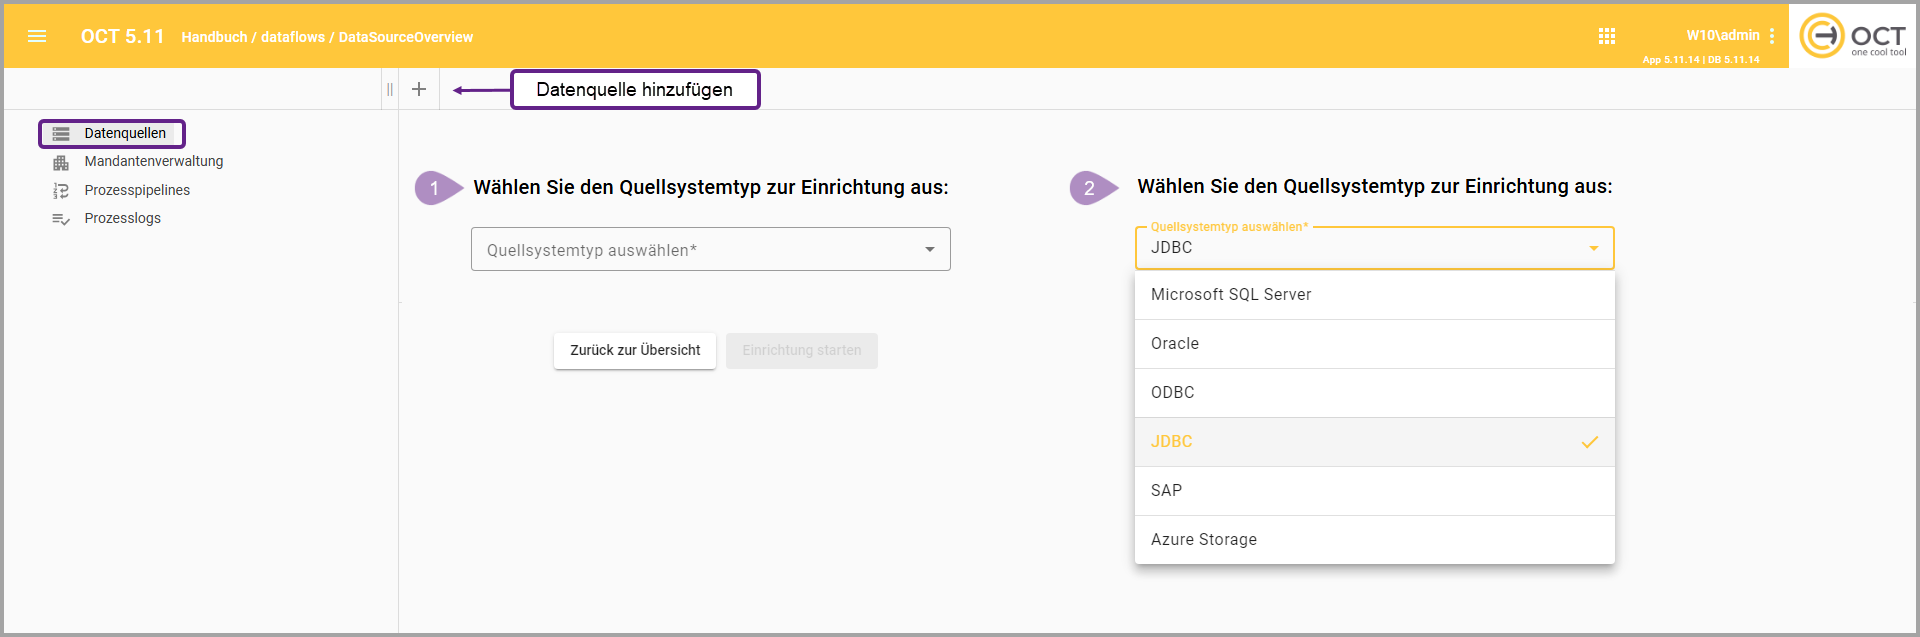Viewport: 1920px width, 637px height.
Task: Click the OCT logo
Action: coord(1853,36)
